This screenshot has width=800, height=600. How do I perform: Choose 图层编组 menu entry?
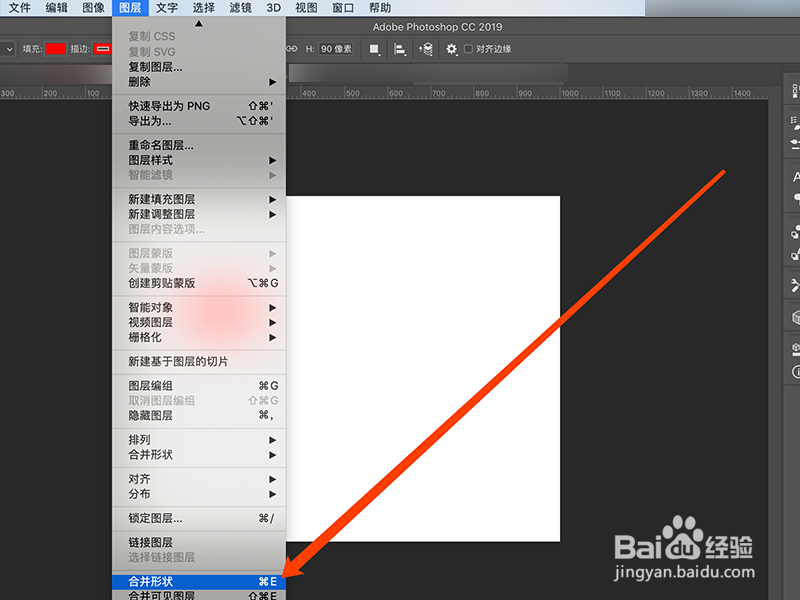pos(199,386)
